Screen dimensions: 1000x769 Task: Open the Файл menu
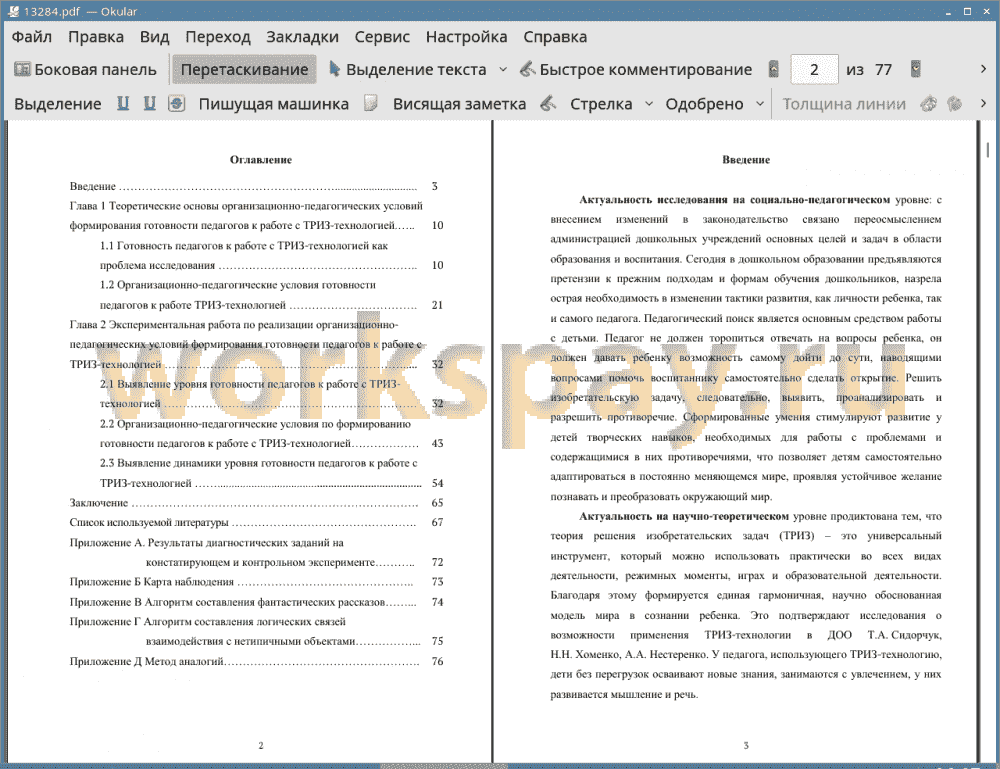point(31,36)
